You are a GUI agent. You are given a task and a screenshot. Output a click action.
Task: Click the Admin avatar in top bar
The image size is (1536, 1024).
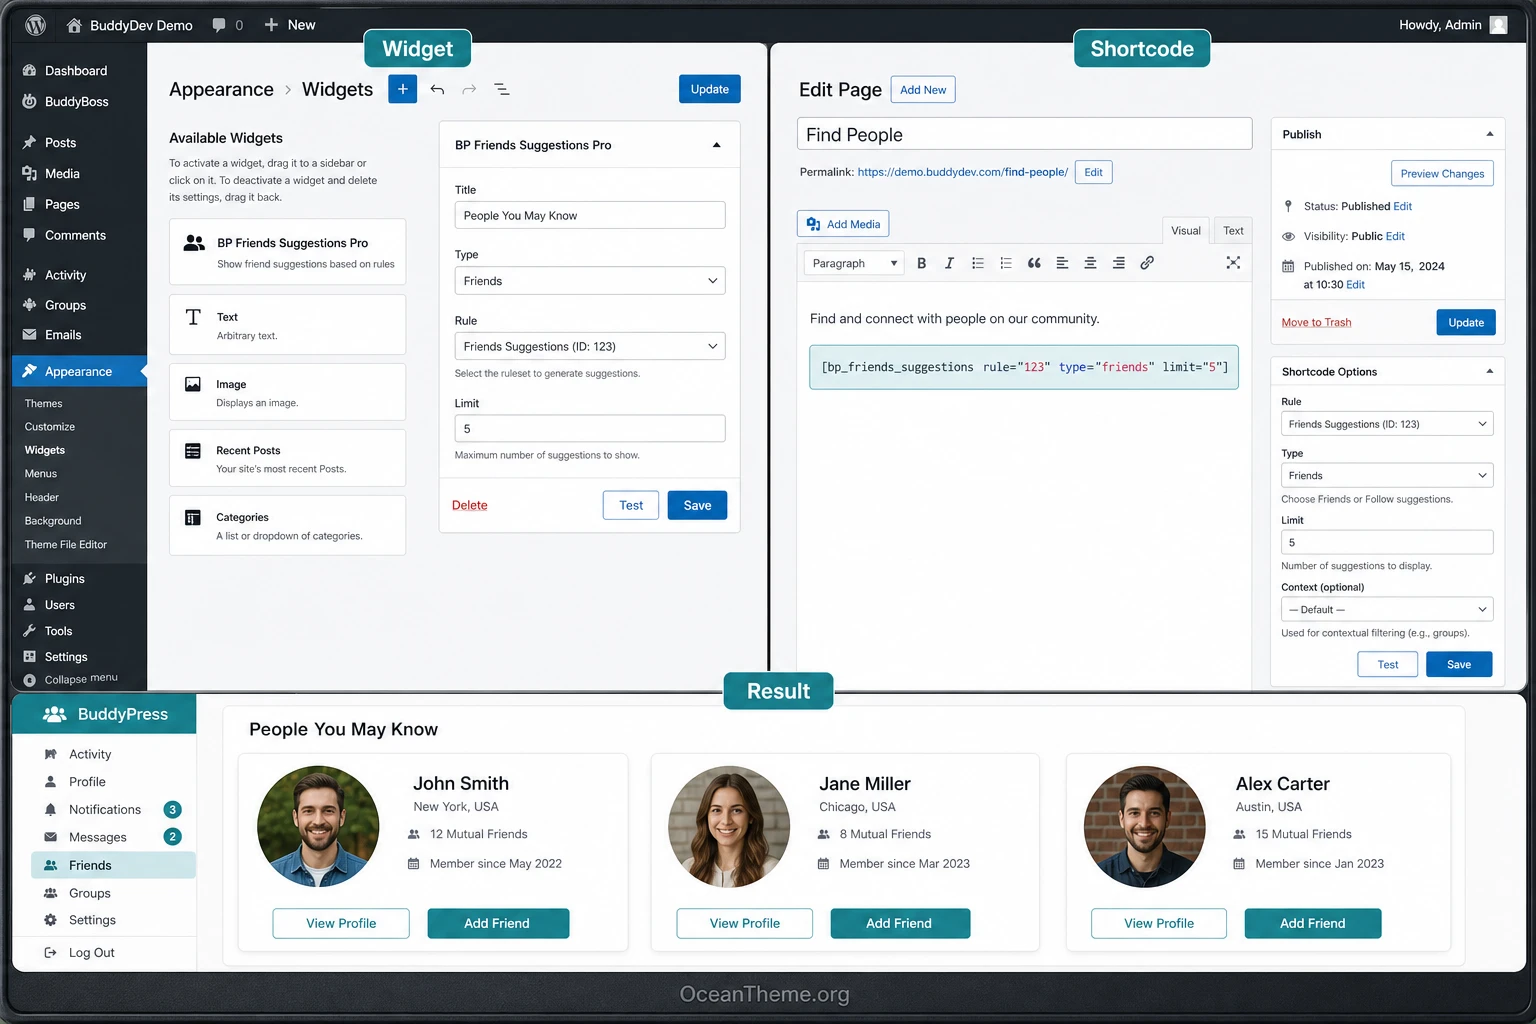(x=1498, y=25)
